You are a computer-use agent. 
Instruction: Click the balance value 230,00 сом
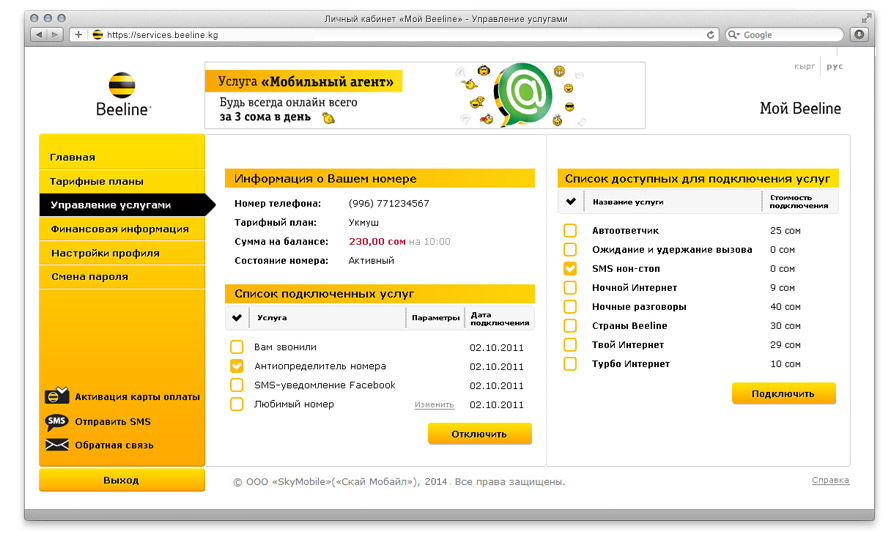coord(377,242)
